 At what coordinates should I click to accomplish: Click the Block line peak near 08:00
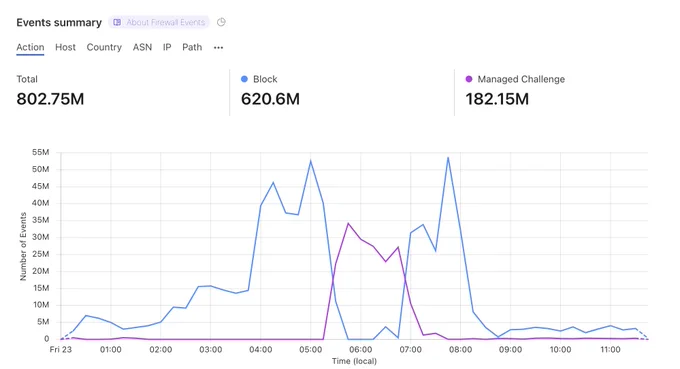(448, 158)
